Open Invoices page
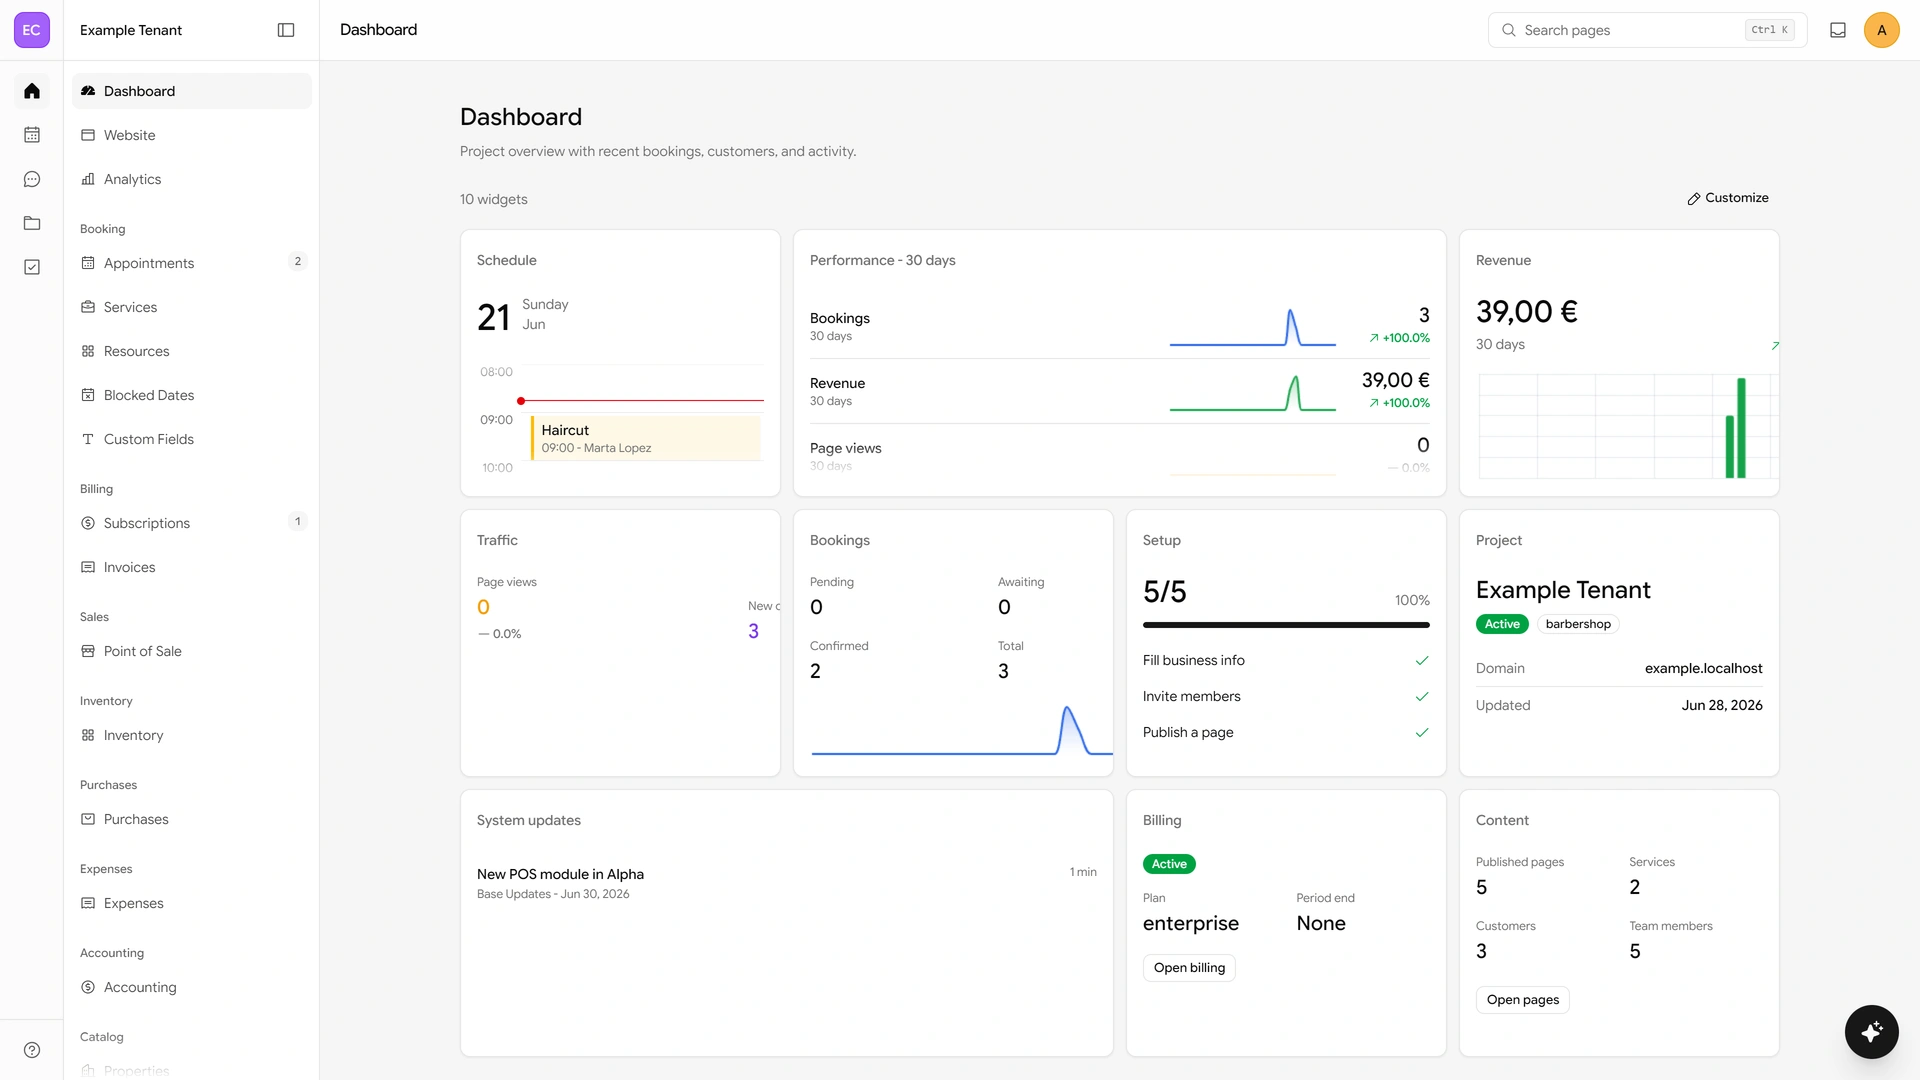The image size is (1920, 1080). [192, 567]
